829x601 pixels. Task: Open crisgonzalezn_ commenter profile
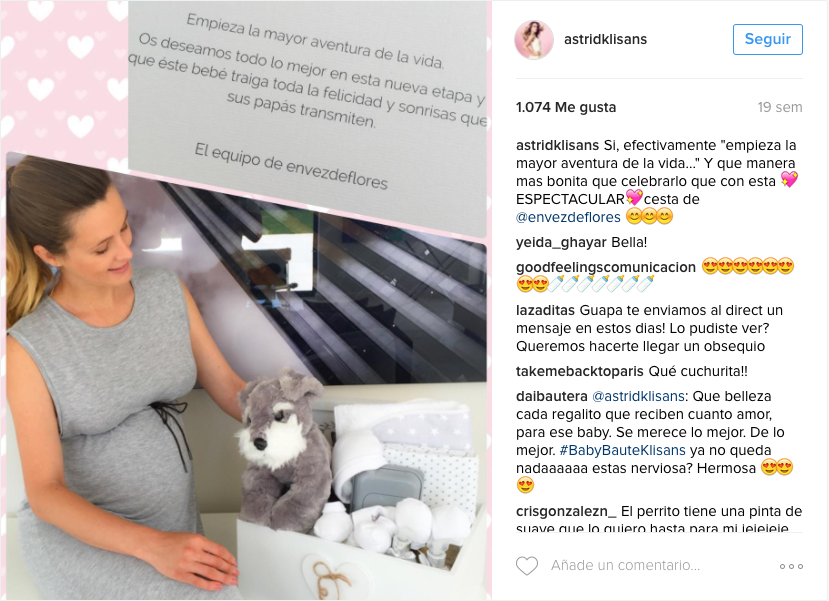pyautogui.click(x=566, y=512)
